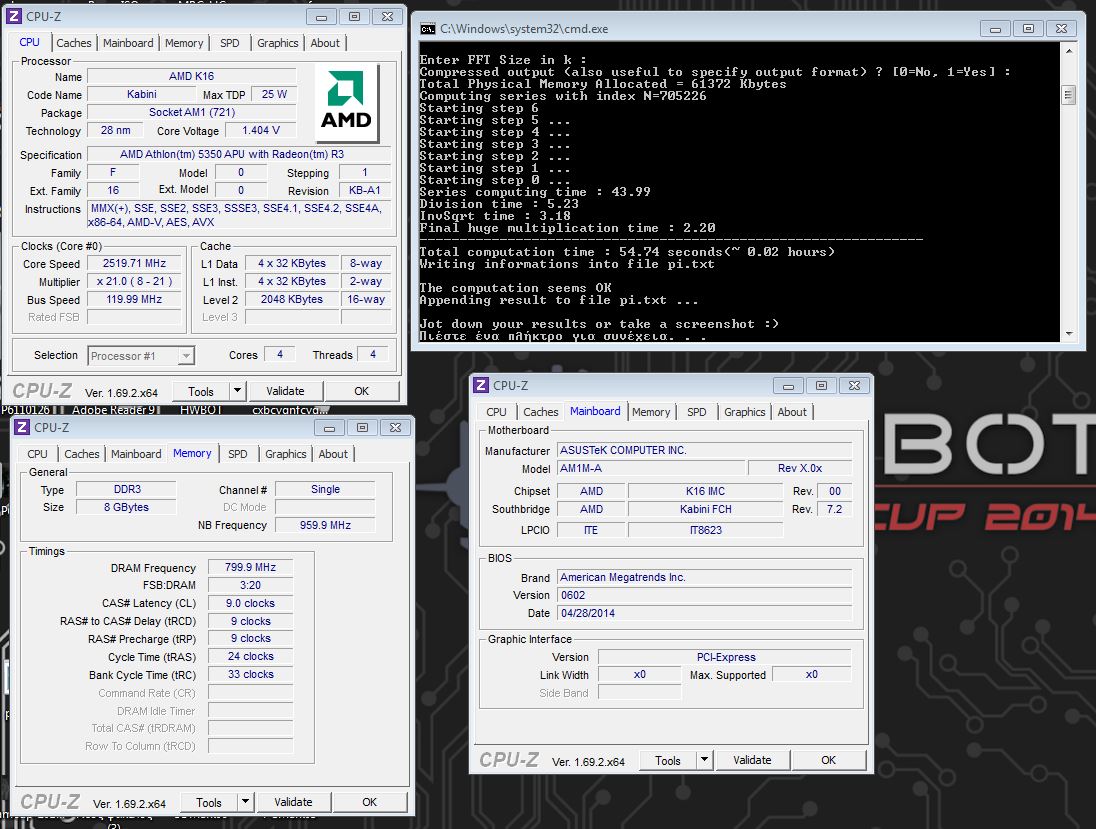The width and height of the screenshot is (1096, 829).
Task: Click CPU-Z title icon in Mainboard window
Action: tap(481, 385)
